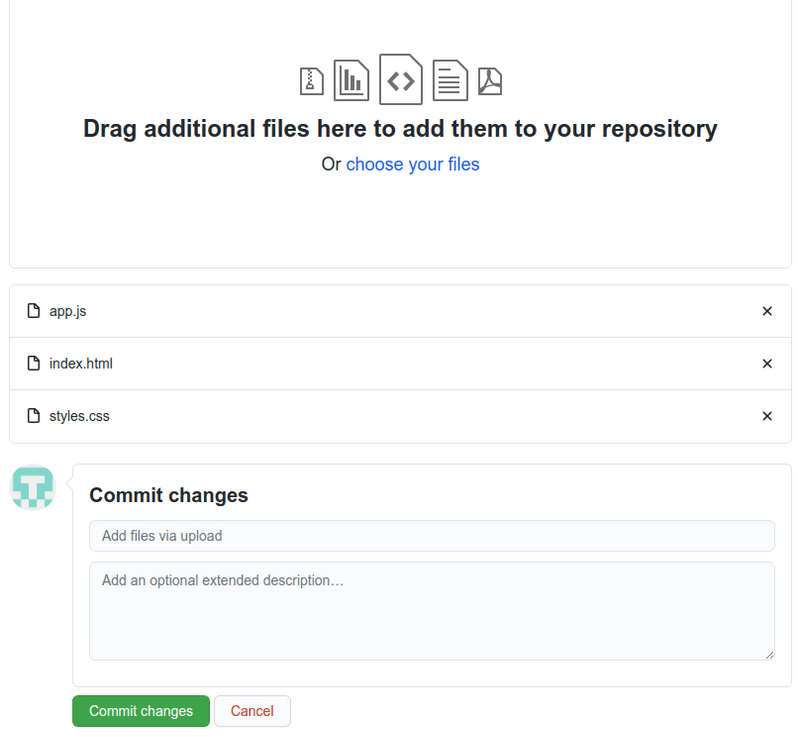
Task: Open the 'choose your files' link
Action: tap(412, 164)
